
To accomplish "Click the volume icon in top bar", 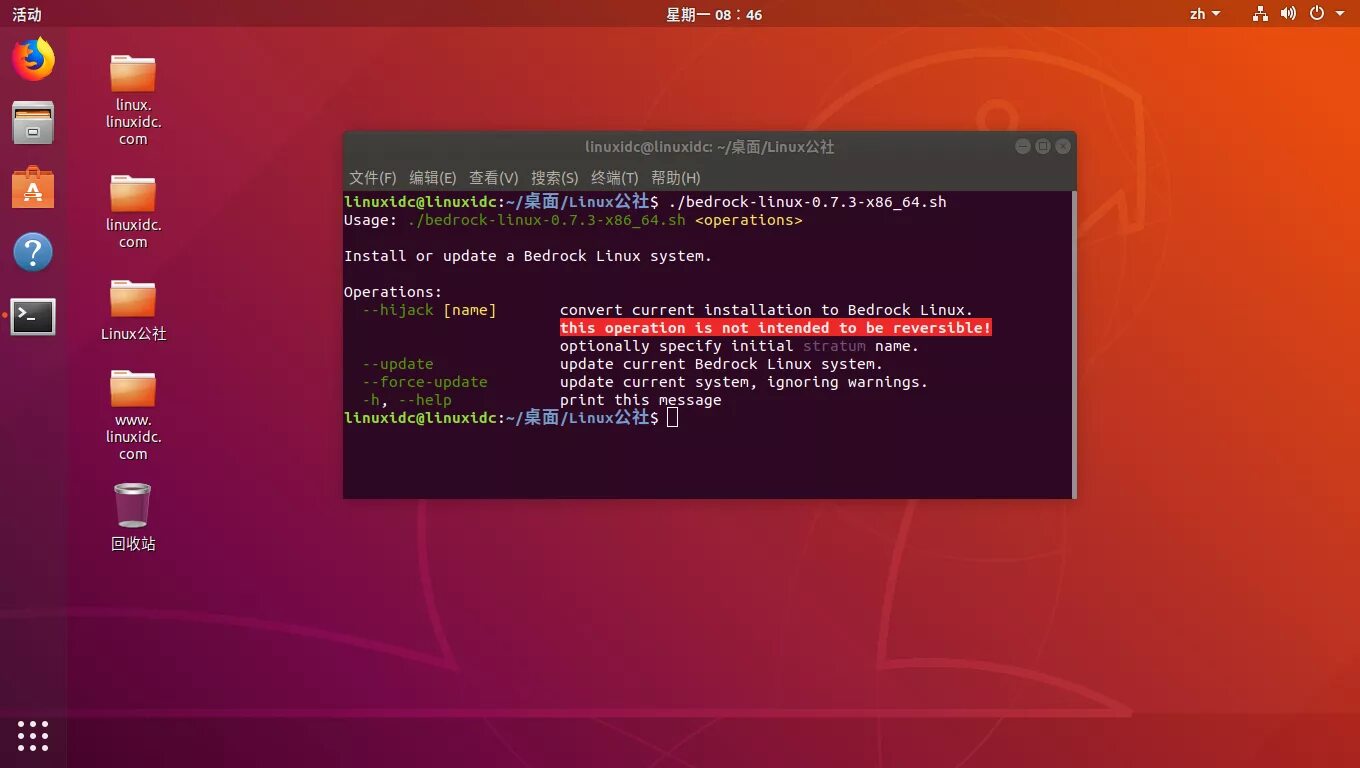I will coord(1288,14).
